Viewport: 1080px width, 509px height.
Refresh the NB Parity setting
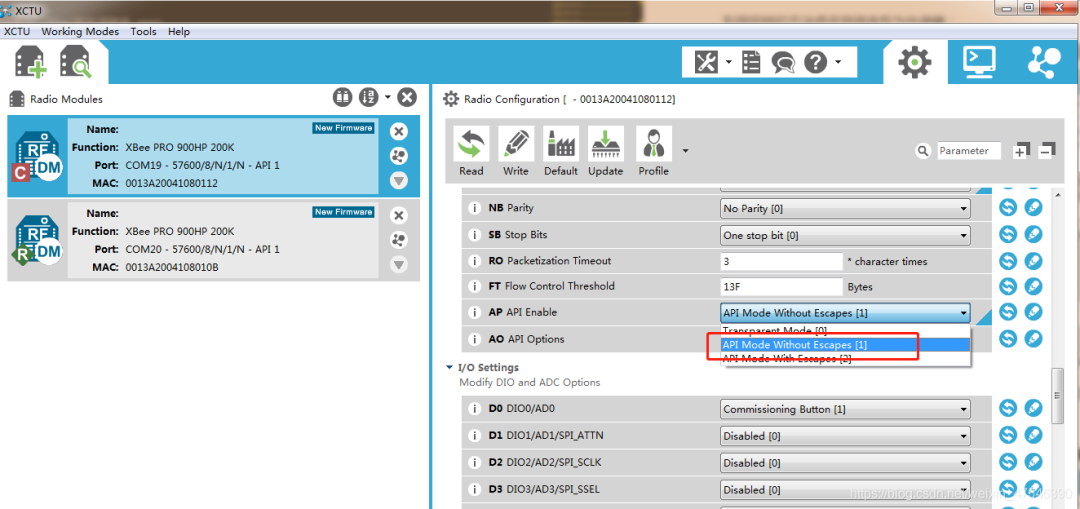pos(1008,207)
